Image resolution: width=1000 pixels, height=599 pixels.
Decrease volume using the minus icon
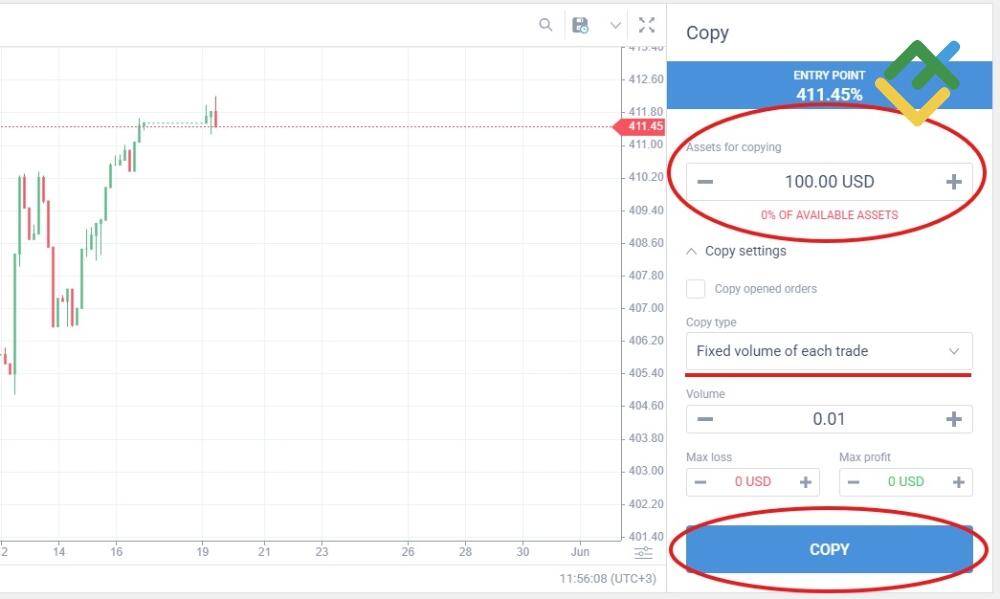(704, 418)
